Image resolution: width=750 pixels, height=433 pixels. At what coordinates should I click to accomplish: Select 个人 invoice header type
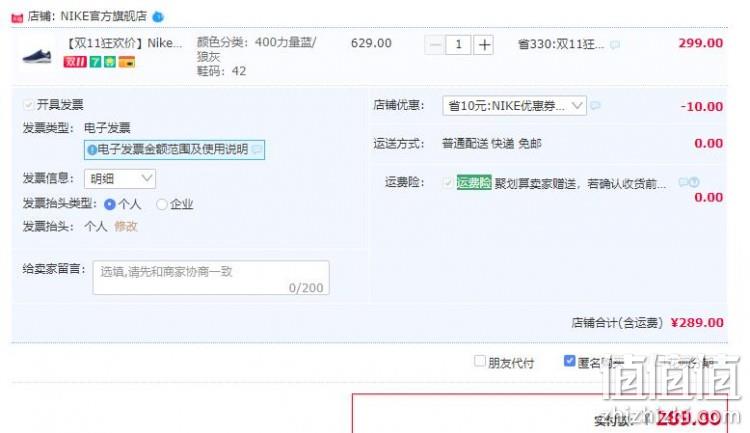click(110, 204)
